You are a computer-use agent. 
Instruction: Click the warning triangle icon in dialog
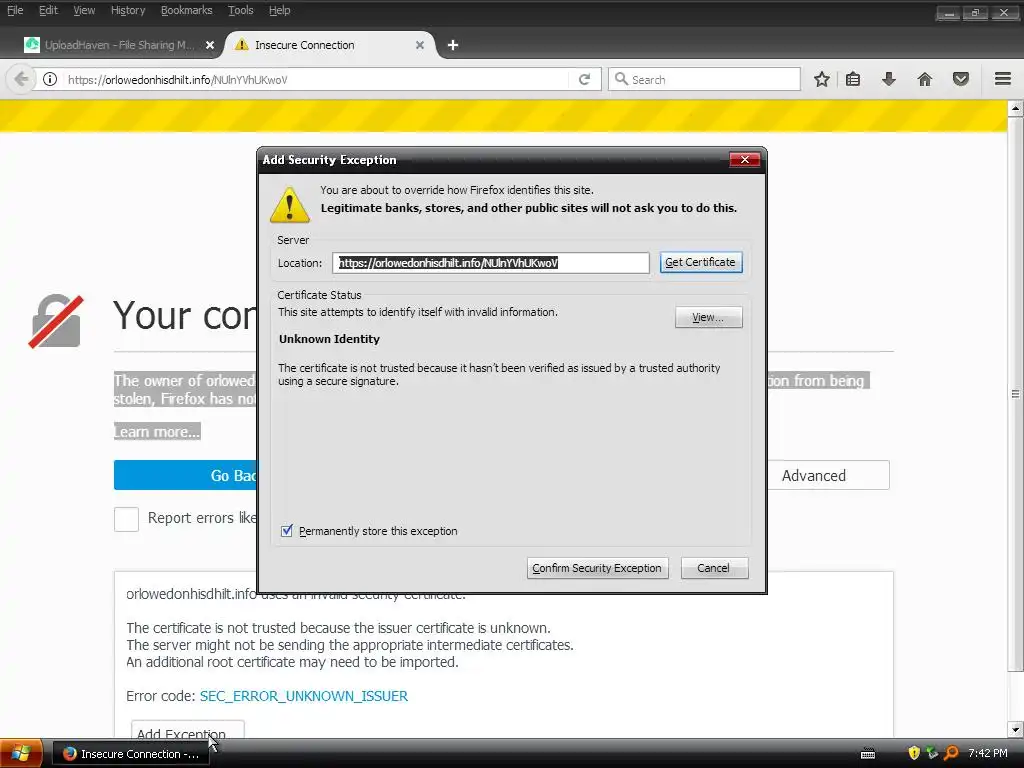[x=290, y=204]
